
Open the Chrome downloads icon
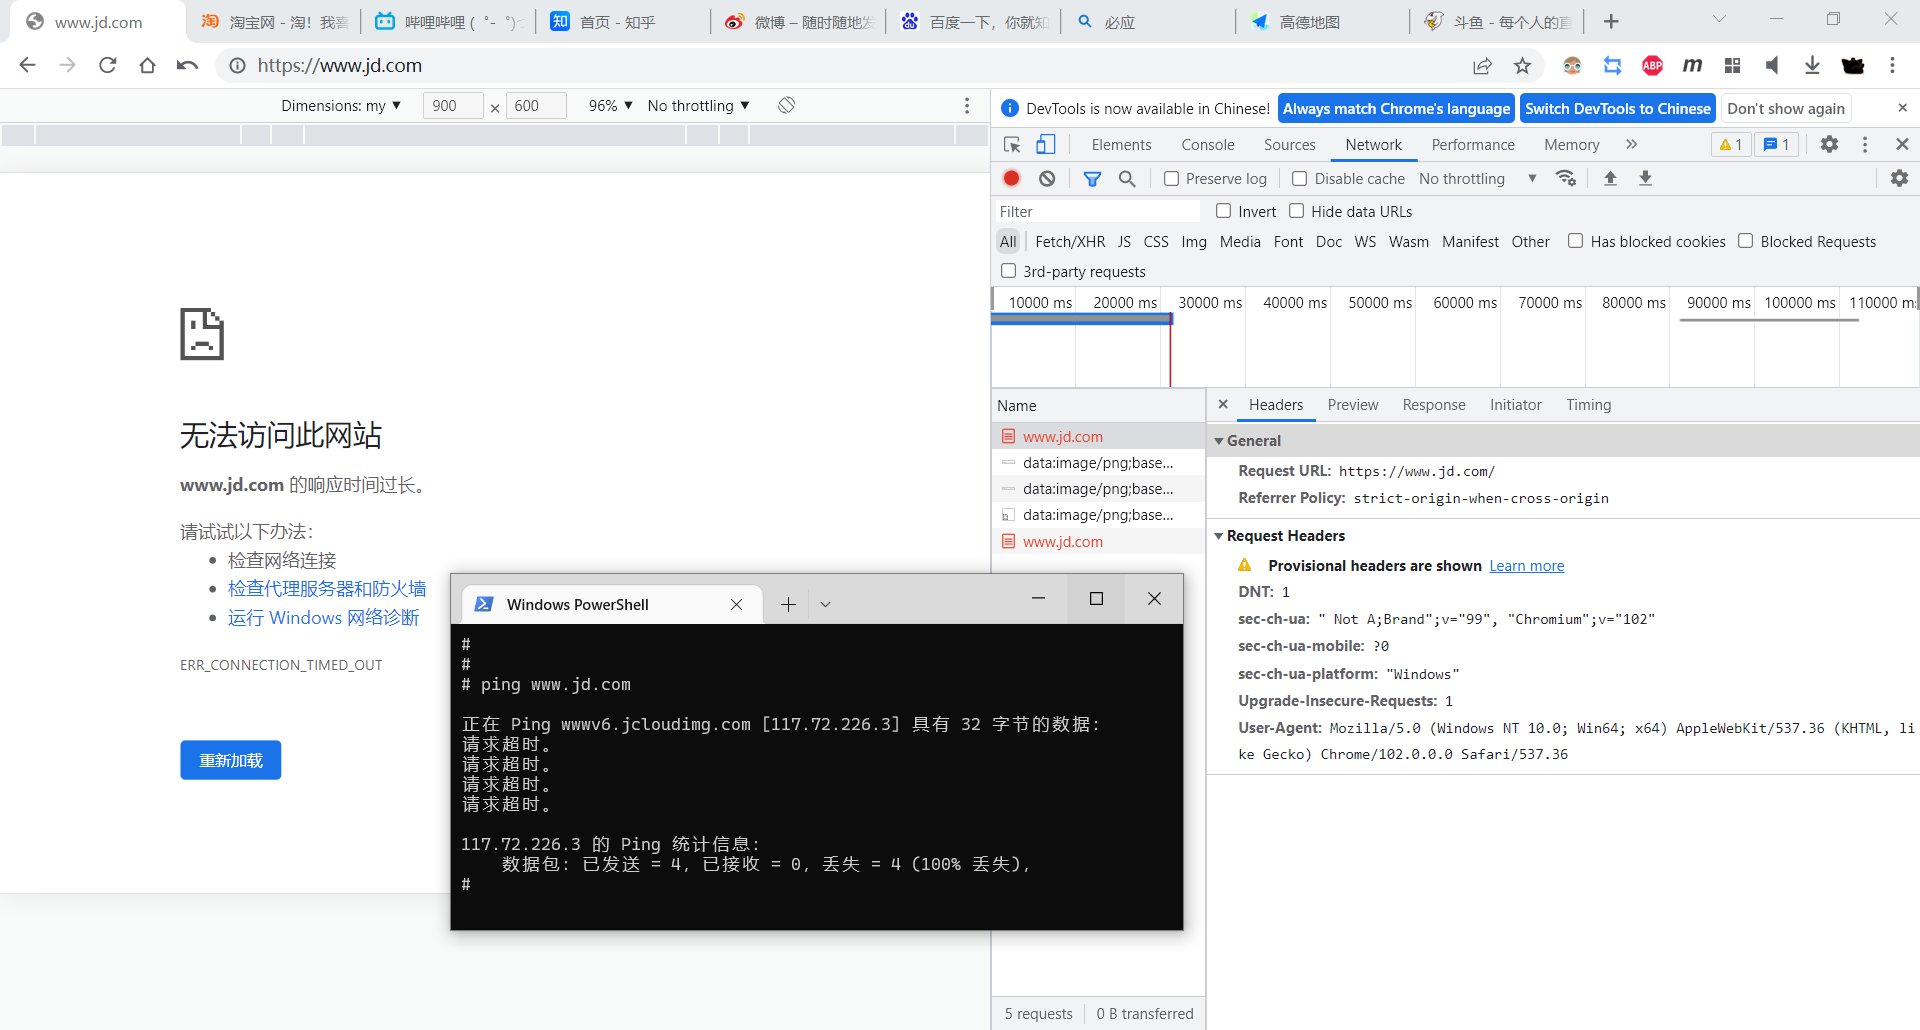1811,65
